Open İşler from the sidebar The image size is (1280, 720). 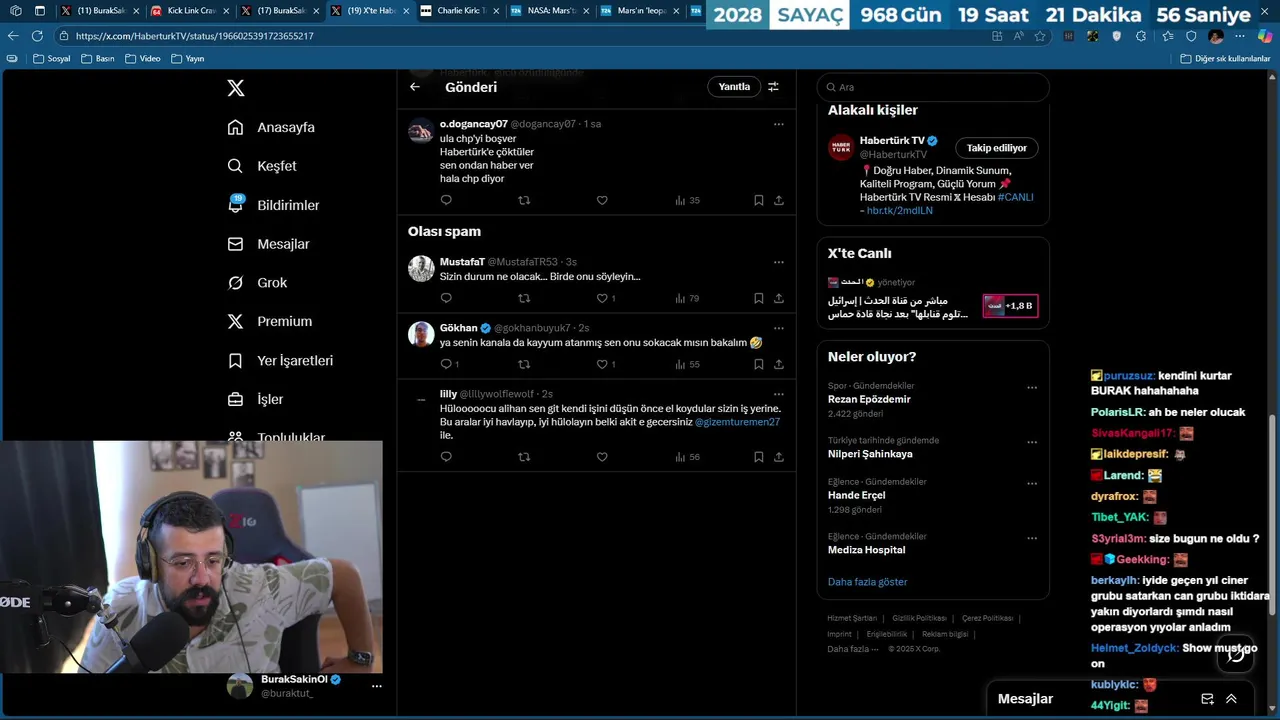click(255, 399)
